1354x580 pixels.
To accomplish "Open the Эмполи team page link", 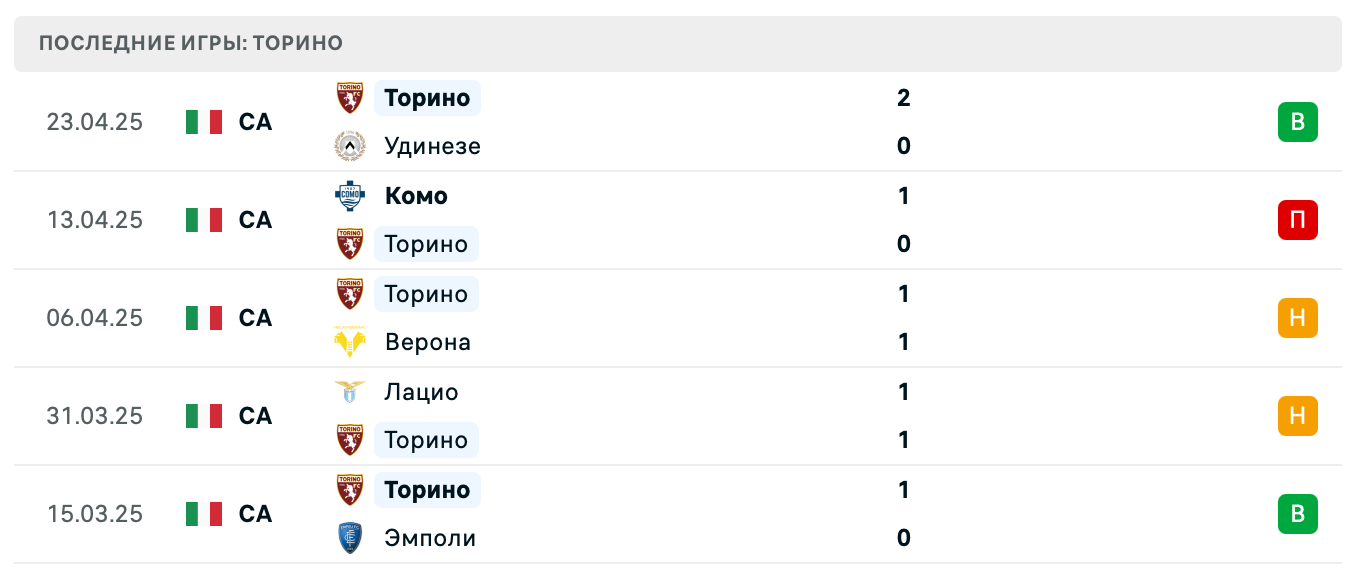I will click(x=430, y=537).
